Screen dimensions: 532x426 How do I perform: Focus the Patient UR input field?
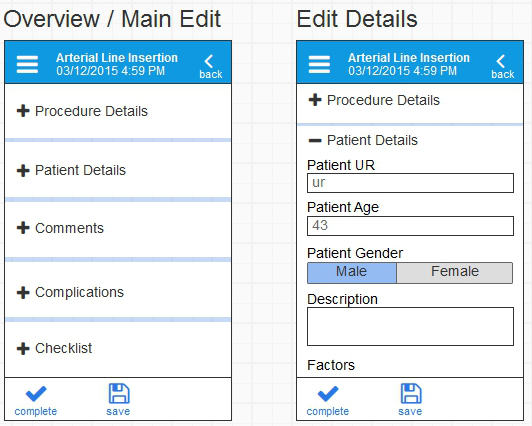click(x=410, y=183)
